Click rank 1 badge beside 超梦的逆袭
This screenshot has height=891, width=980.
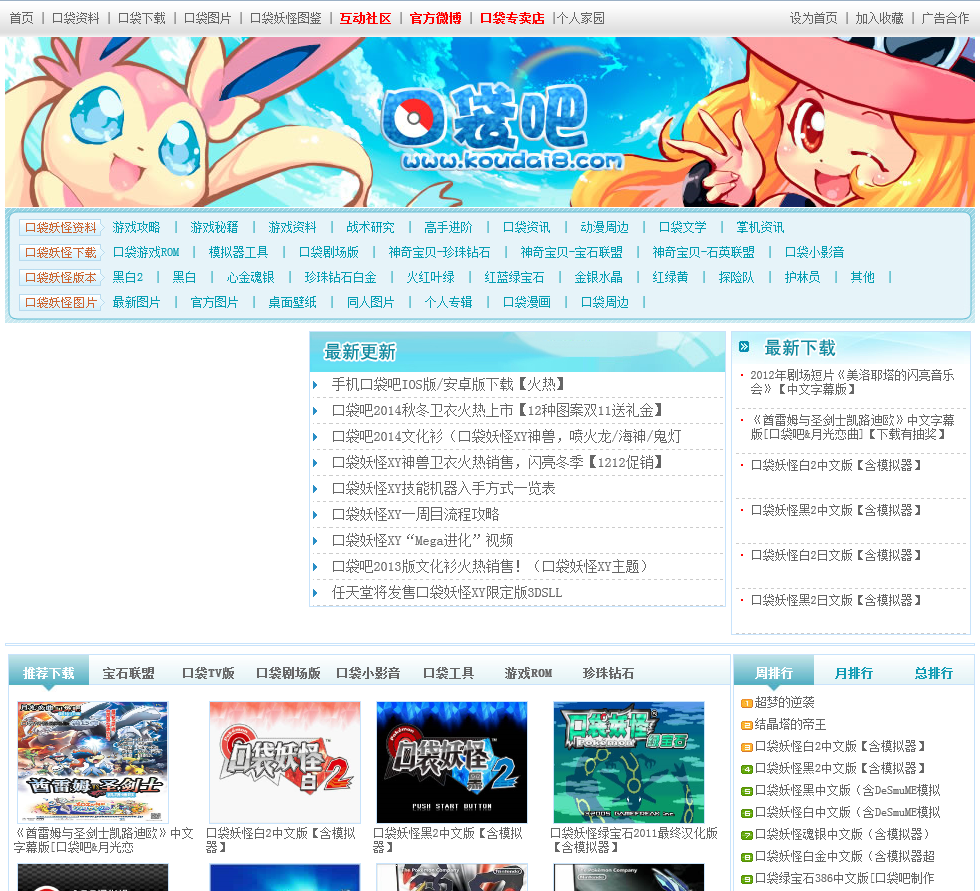(746, 704)
